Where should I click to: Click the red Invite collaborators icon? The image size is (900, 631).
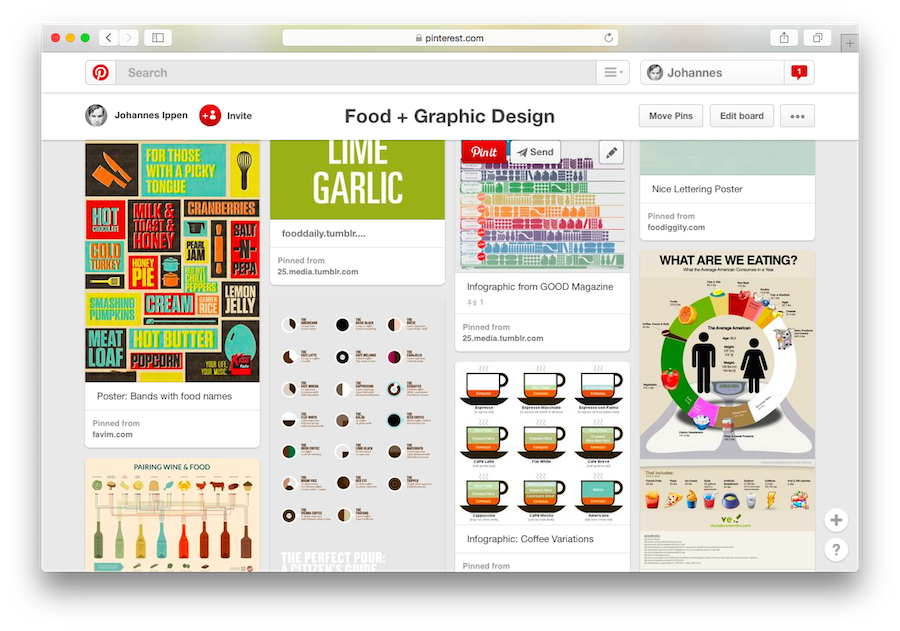pyautogui.click(x=210, y=115)
